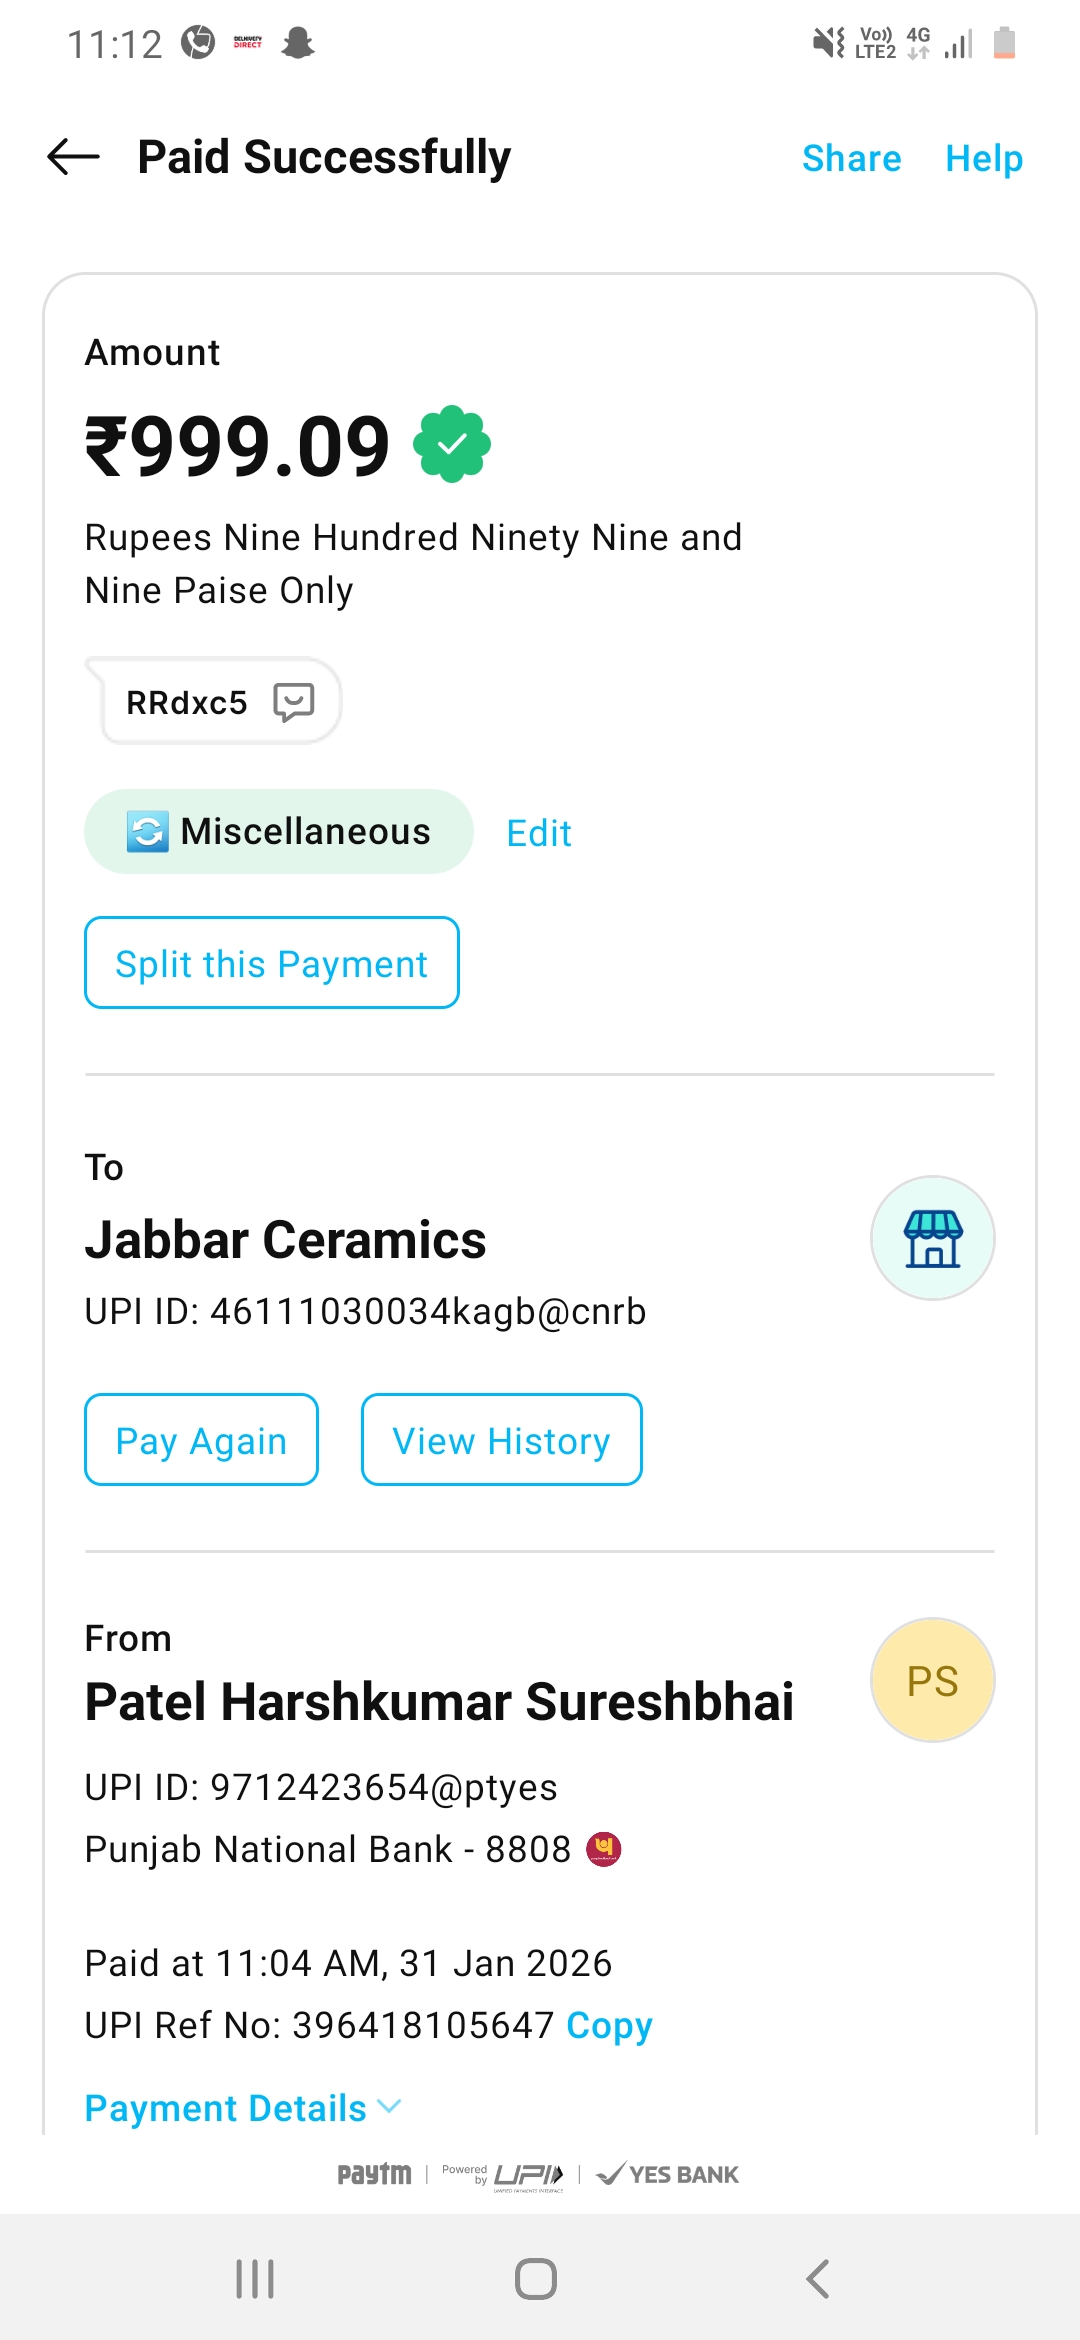1080x2340 pixels.
Task: Tap the Android recent apps button
Action: click(255, 2279)
